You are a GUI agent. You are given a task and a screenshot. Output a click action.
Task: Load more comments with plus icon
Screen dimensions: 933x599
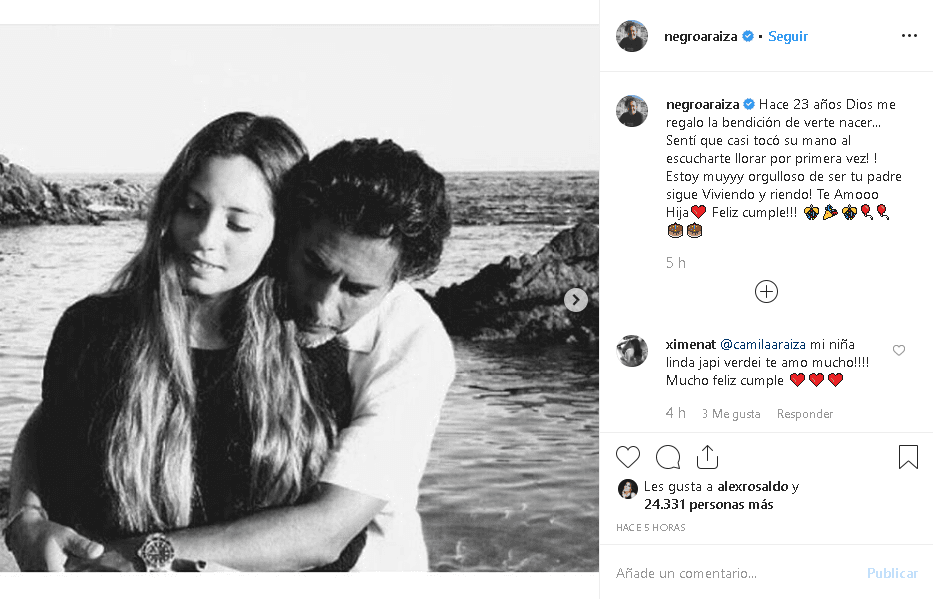pyautogui.click(x=766, y=292)
